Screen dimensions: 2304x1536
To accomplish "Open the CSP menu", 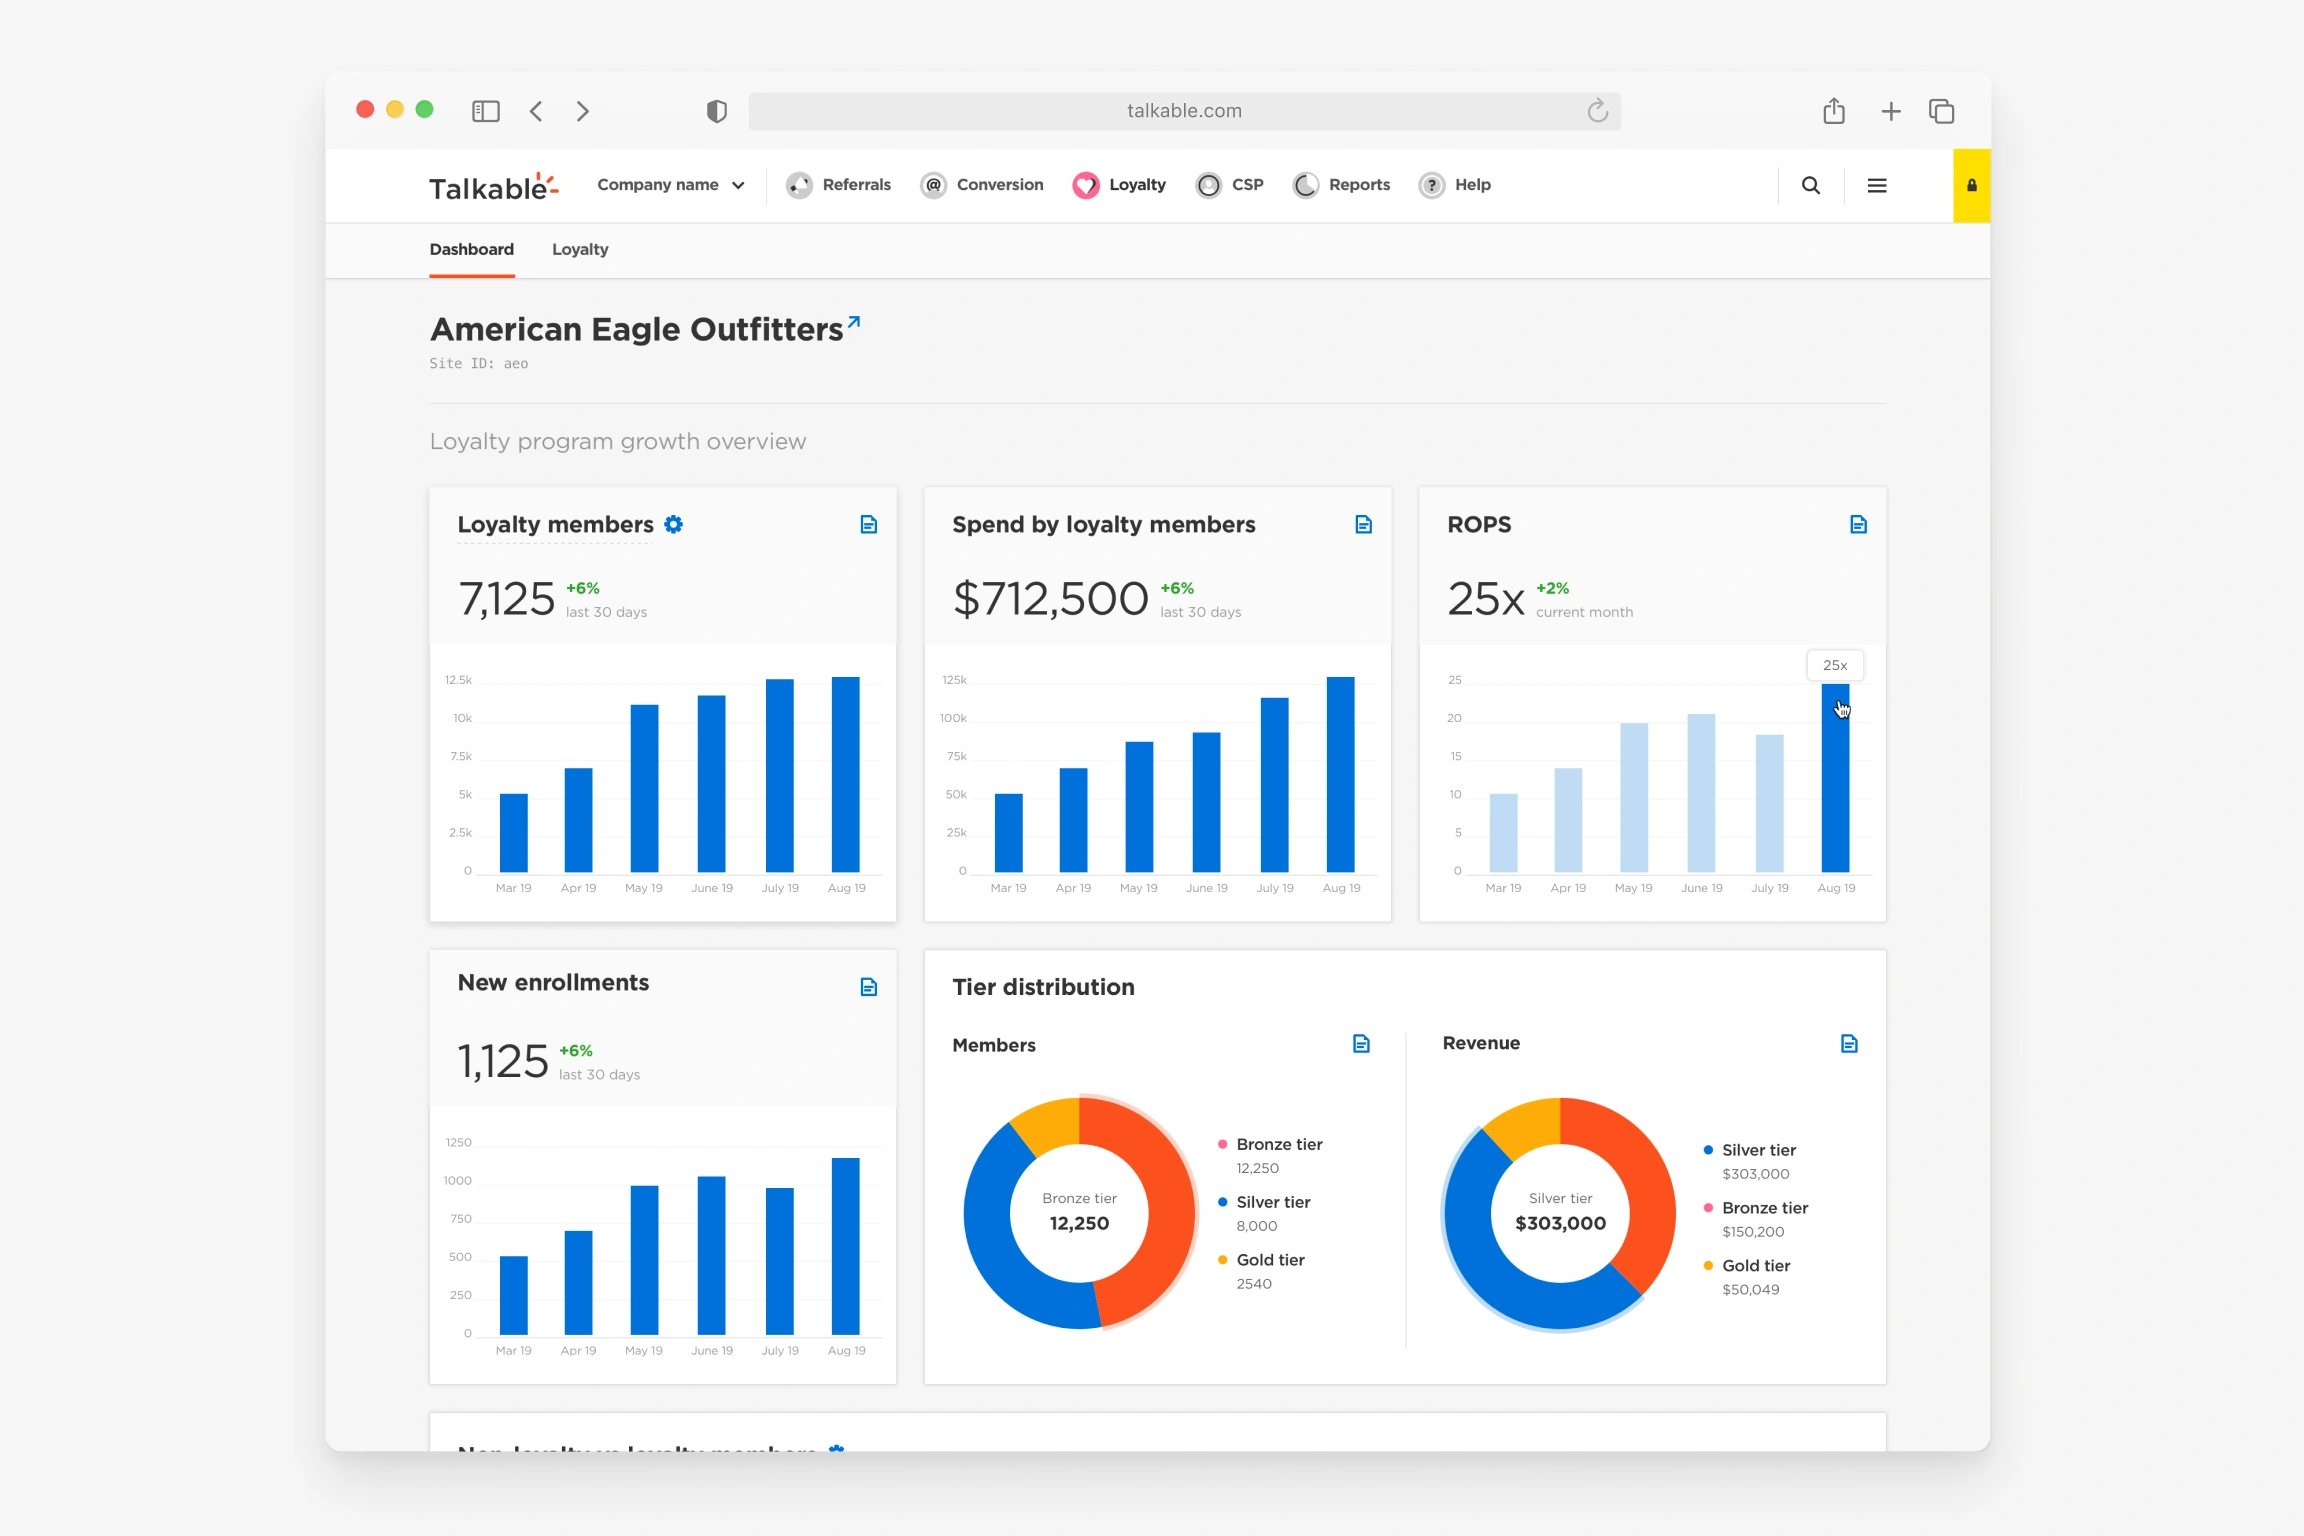I will 1230,185.
